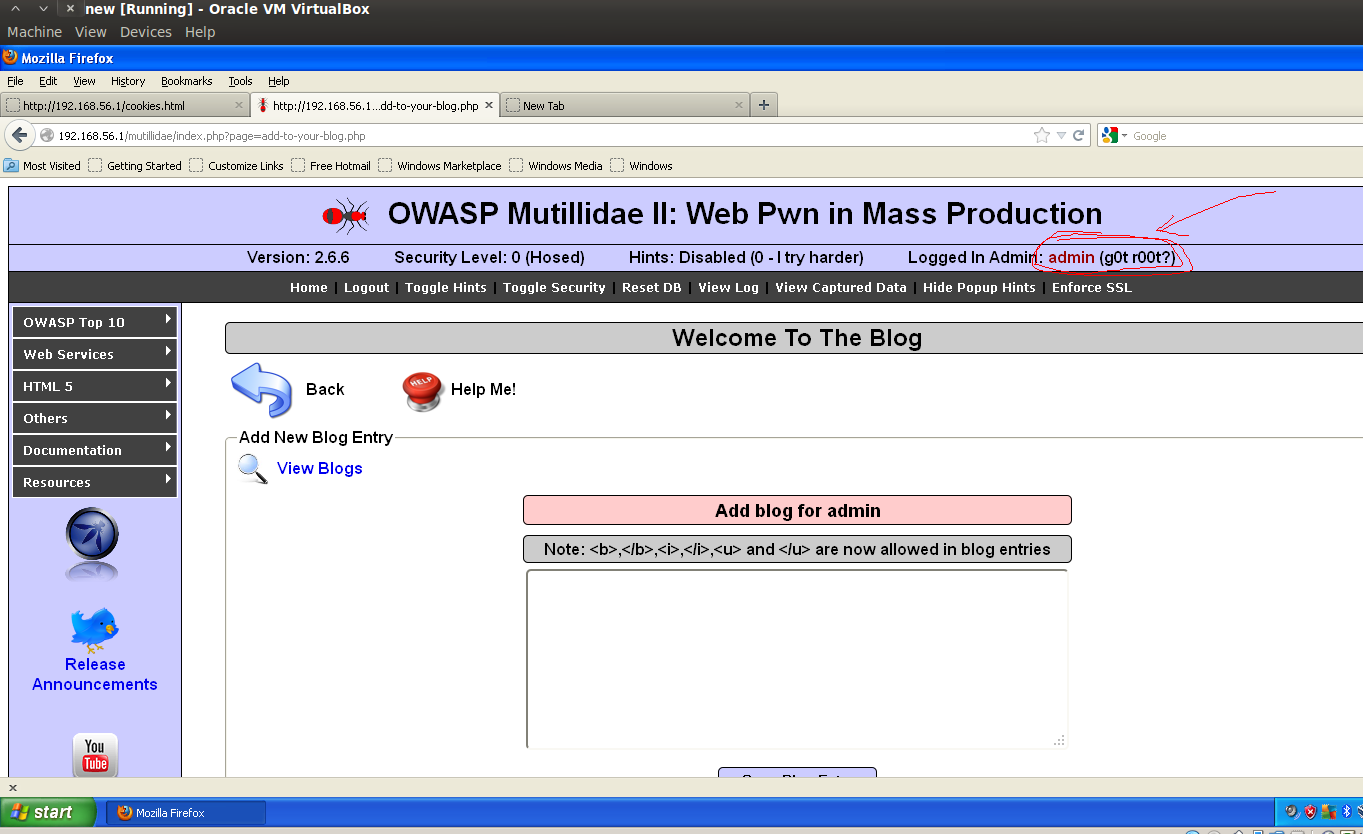Click the View Blogs magnifier icon
The image size is (1363, 834).
click(x=253, y=469)
